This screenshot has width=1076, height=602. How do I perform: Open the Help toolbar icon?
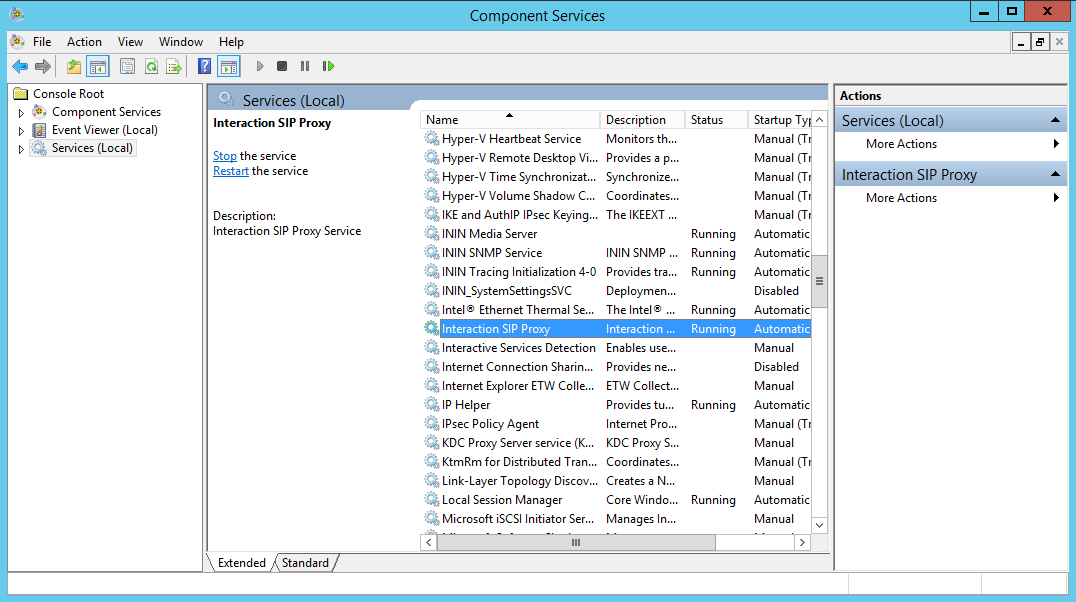point(204,67)
